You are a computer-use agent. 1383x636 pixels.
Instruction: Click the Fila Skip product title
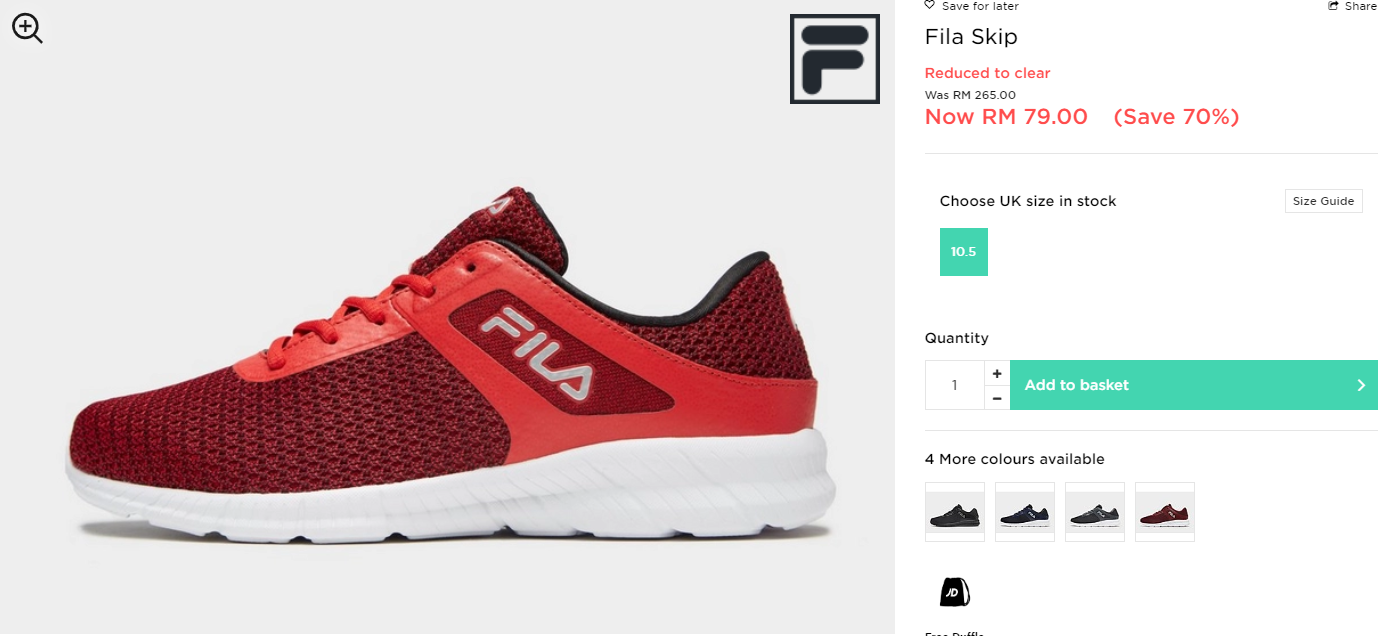click(971, 37)
